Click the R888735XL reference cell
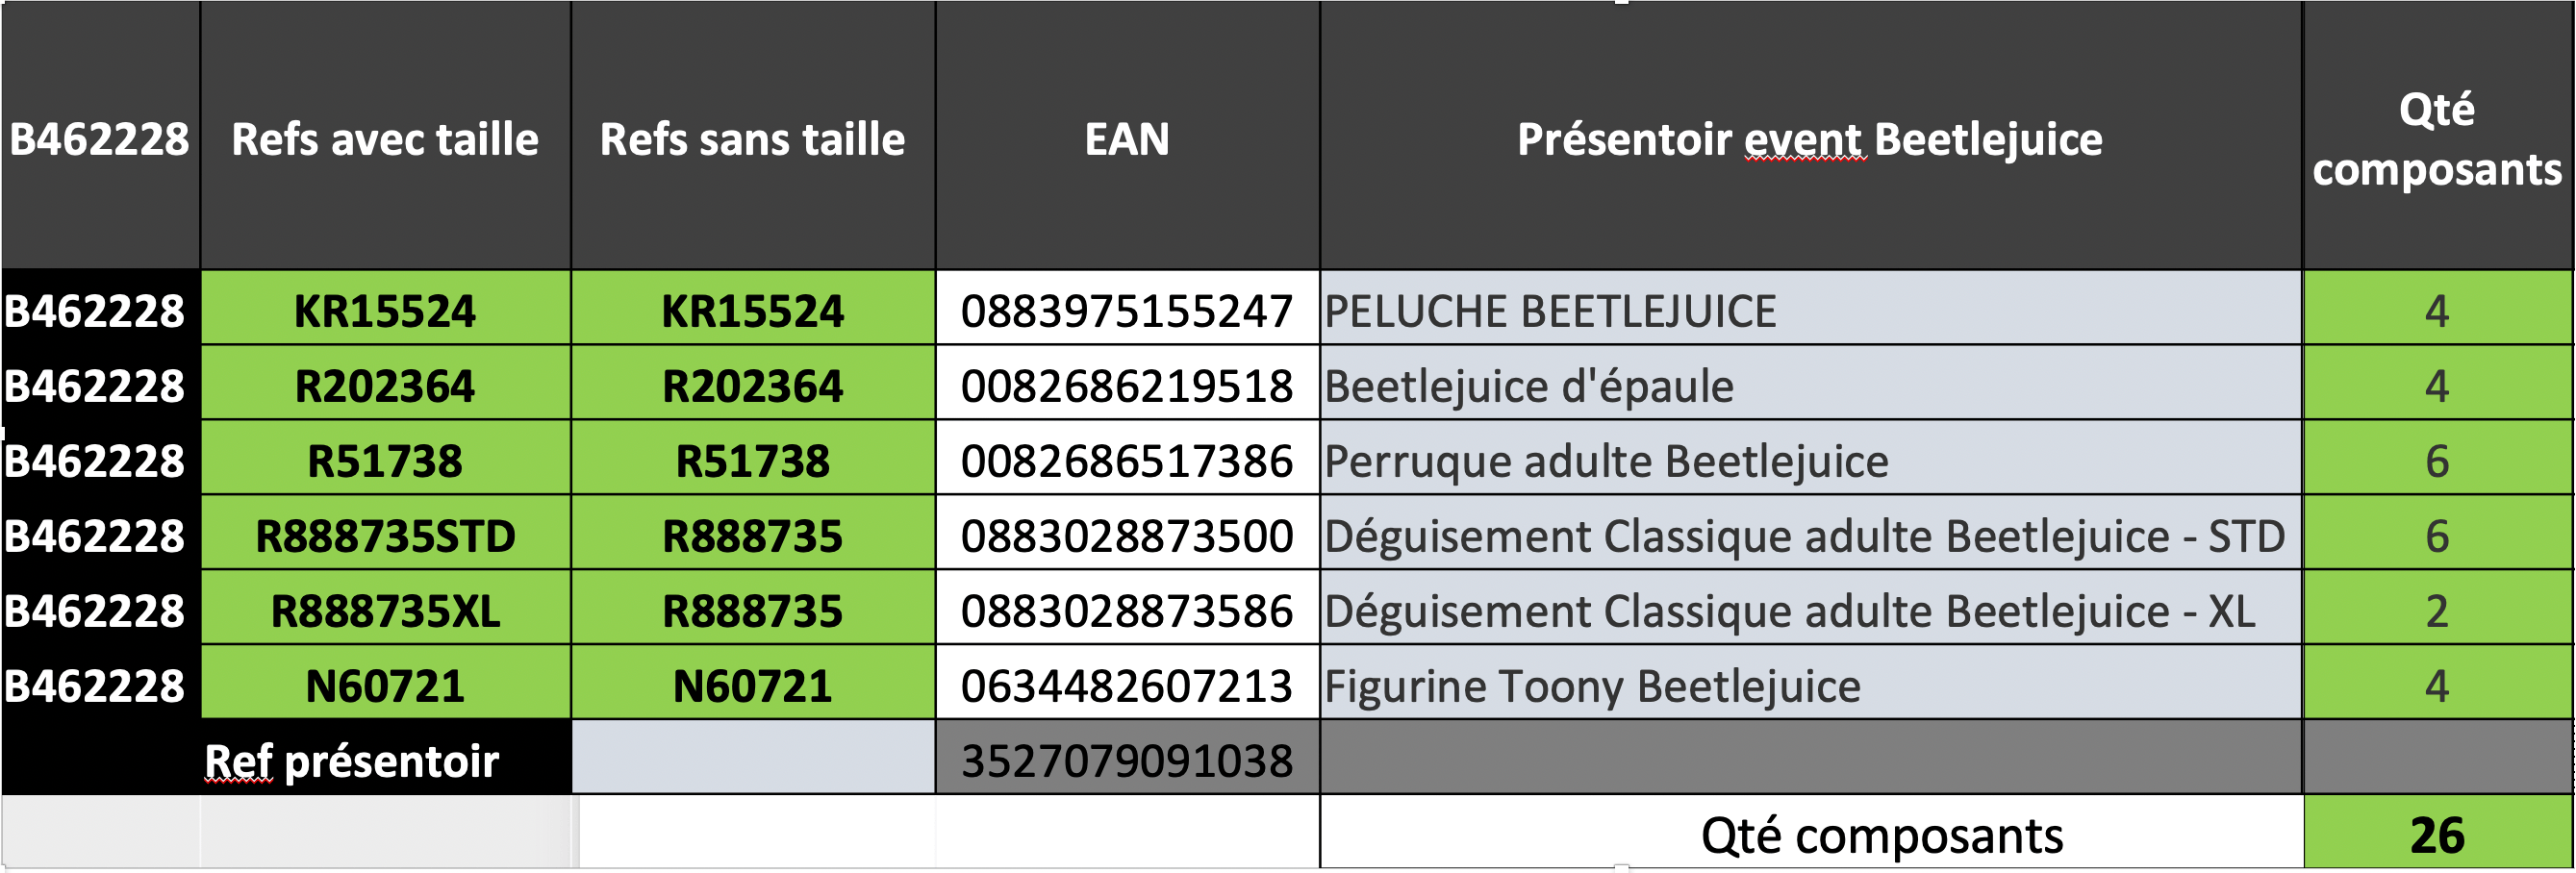 click(x=385, y=610)
